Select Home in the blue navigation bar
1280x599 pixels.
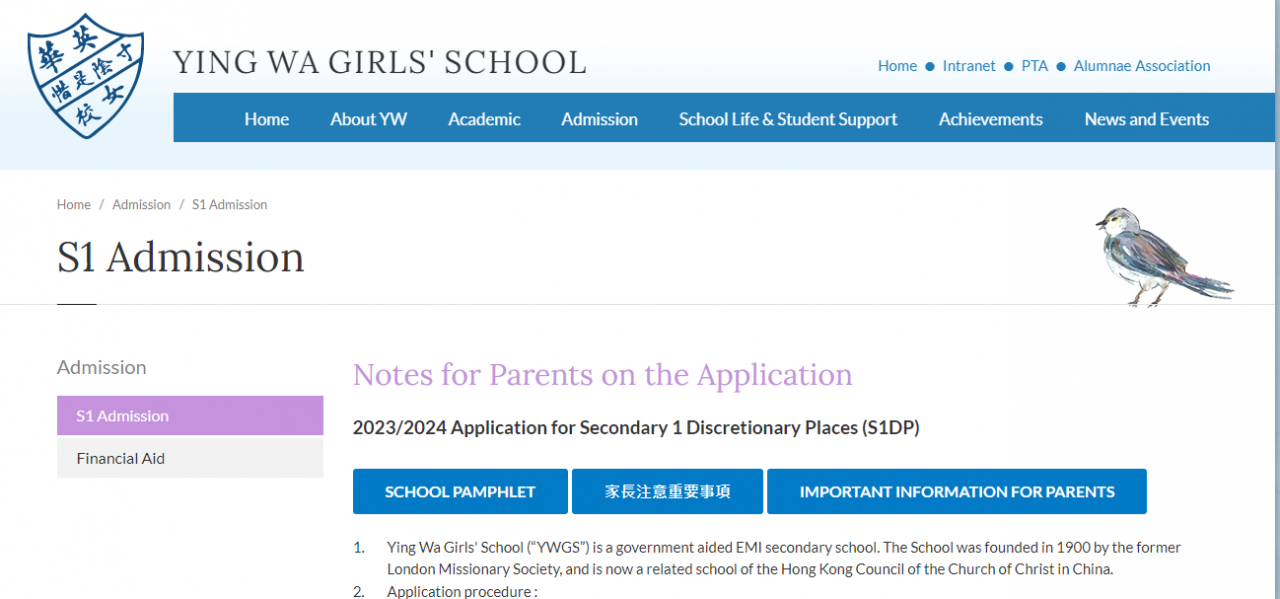point(266,119)
